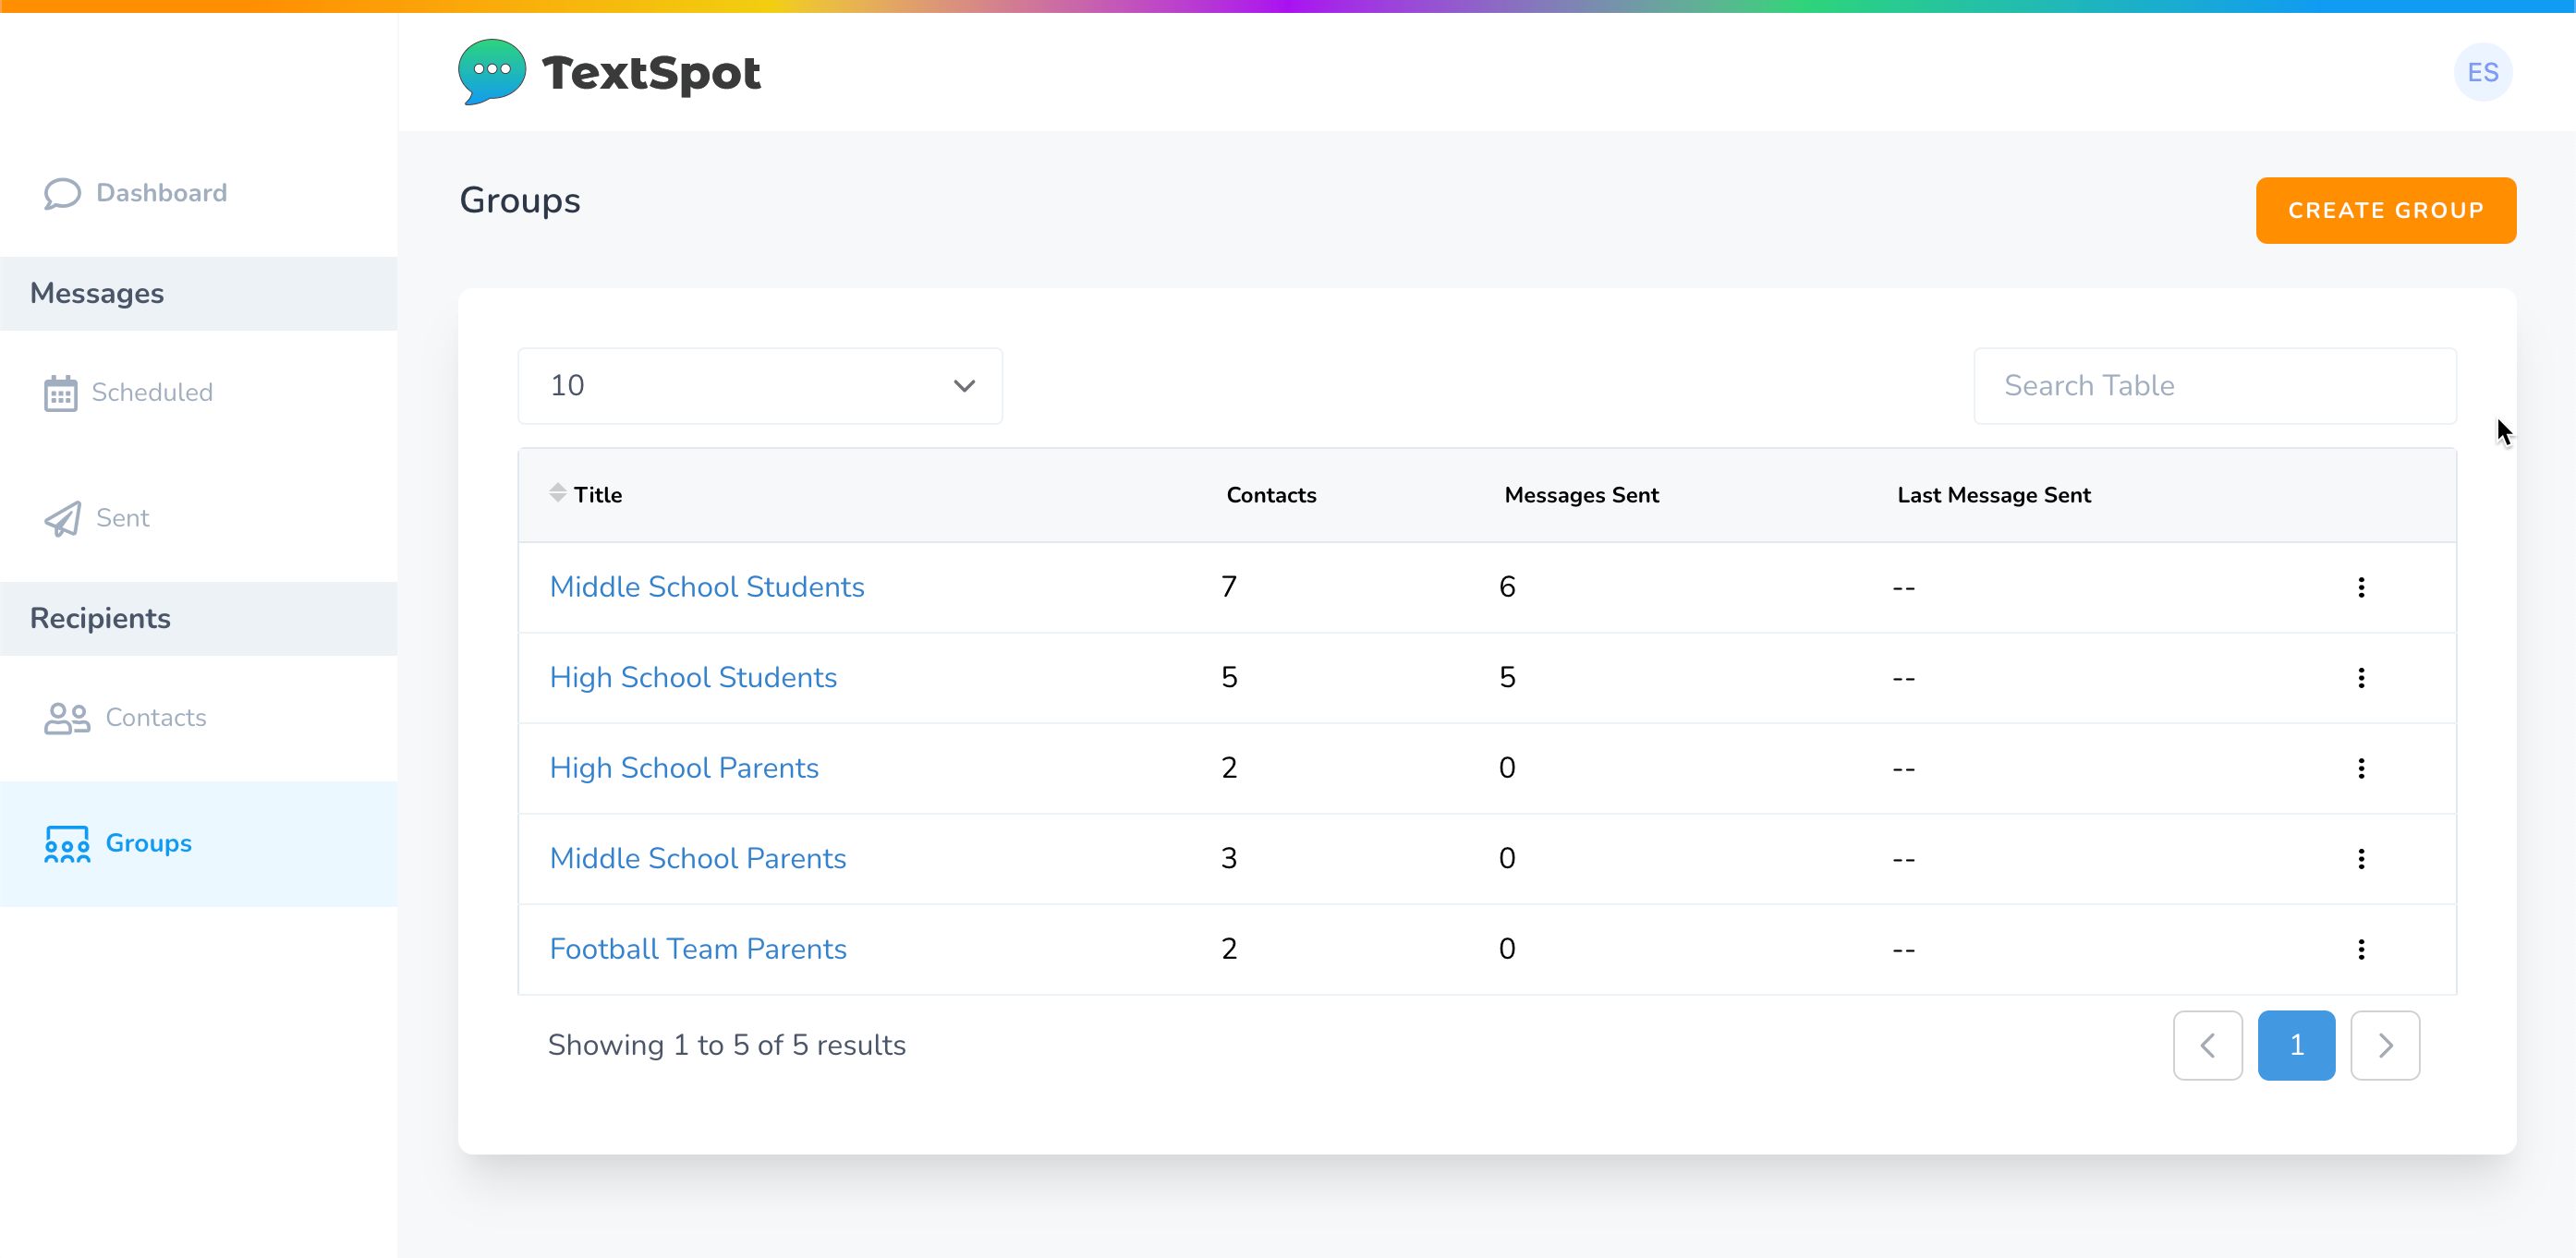Select Recipients section in sidebar
This screenshot has height=1258, width=2576.
click(99, 619)
